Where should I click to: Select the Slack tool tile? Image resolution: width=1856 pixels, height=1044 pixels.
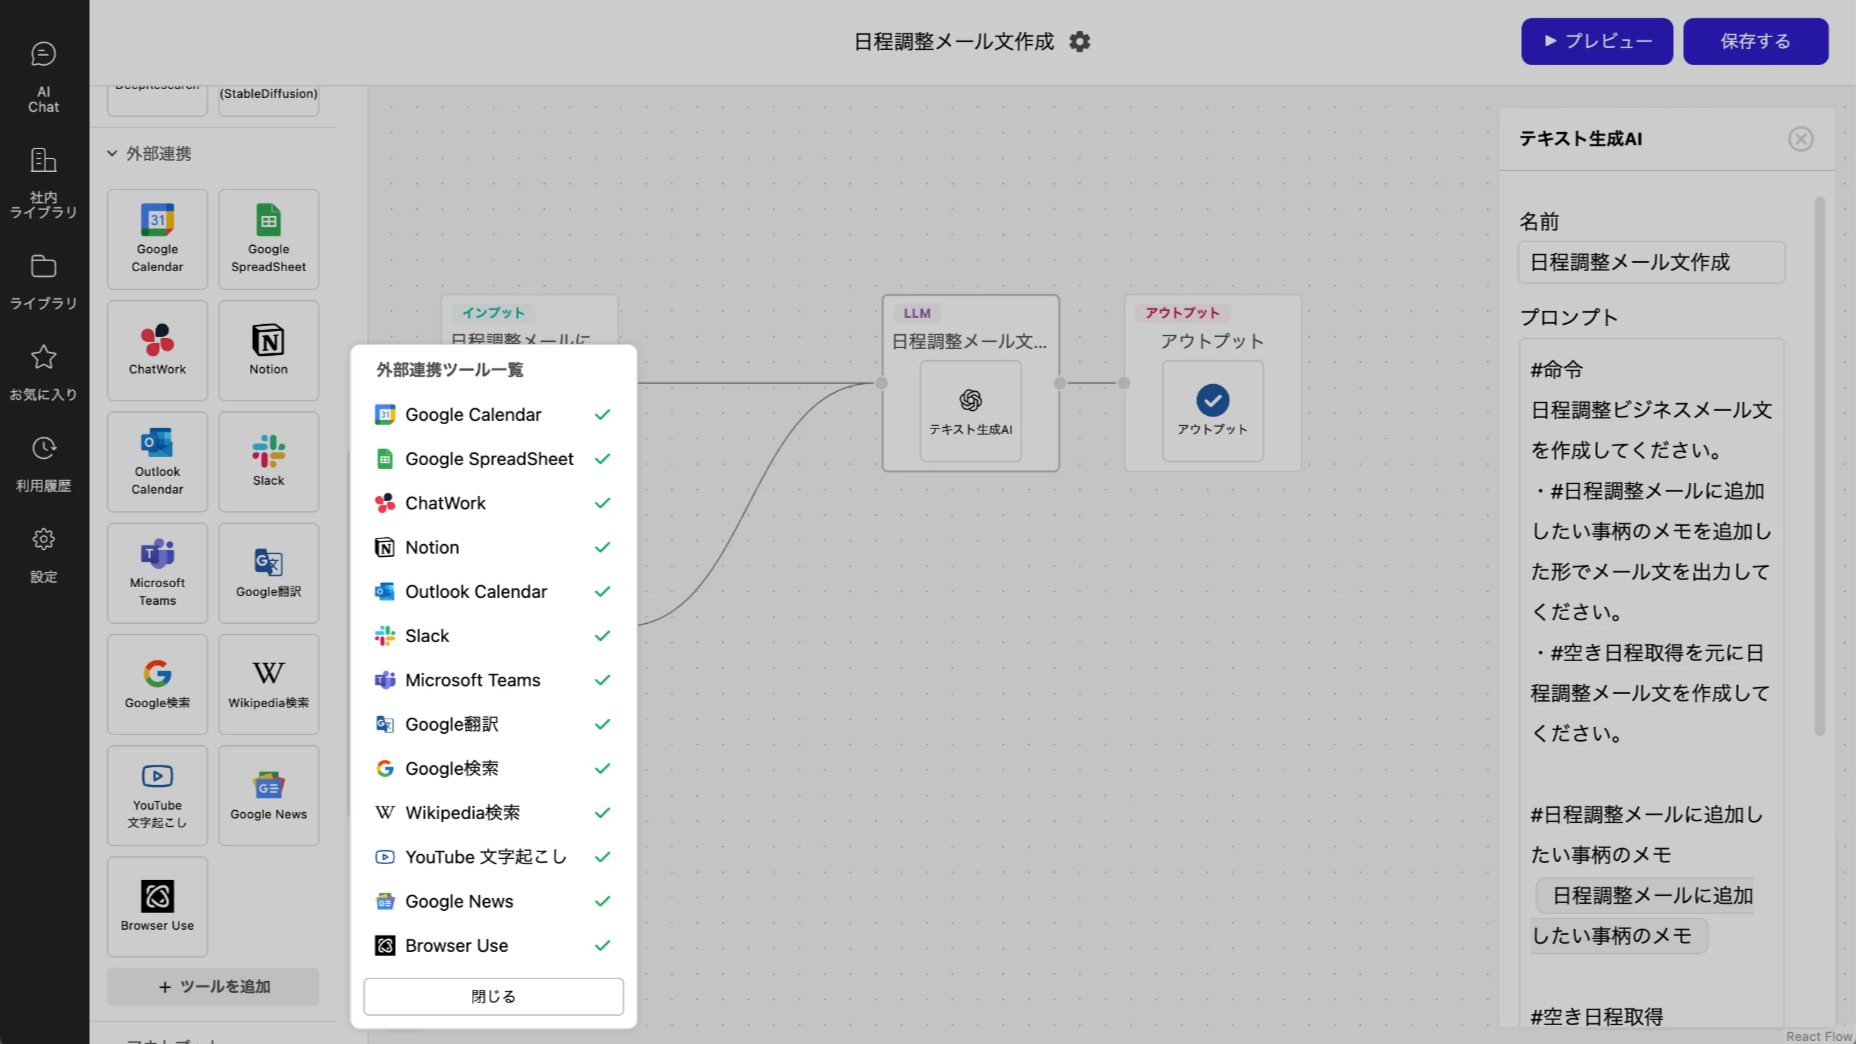(x=269, y=462)
